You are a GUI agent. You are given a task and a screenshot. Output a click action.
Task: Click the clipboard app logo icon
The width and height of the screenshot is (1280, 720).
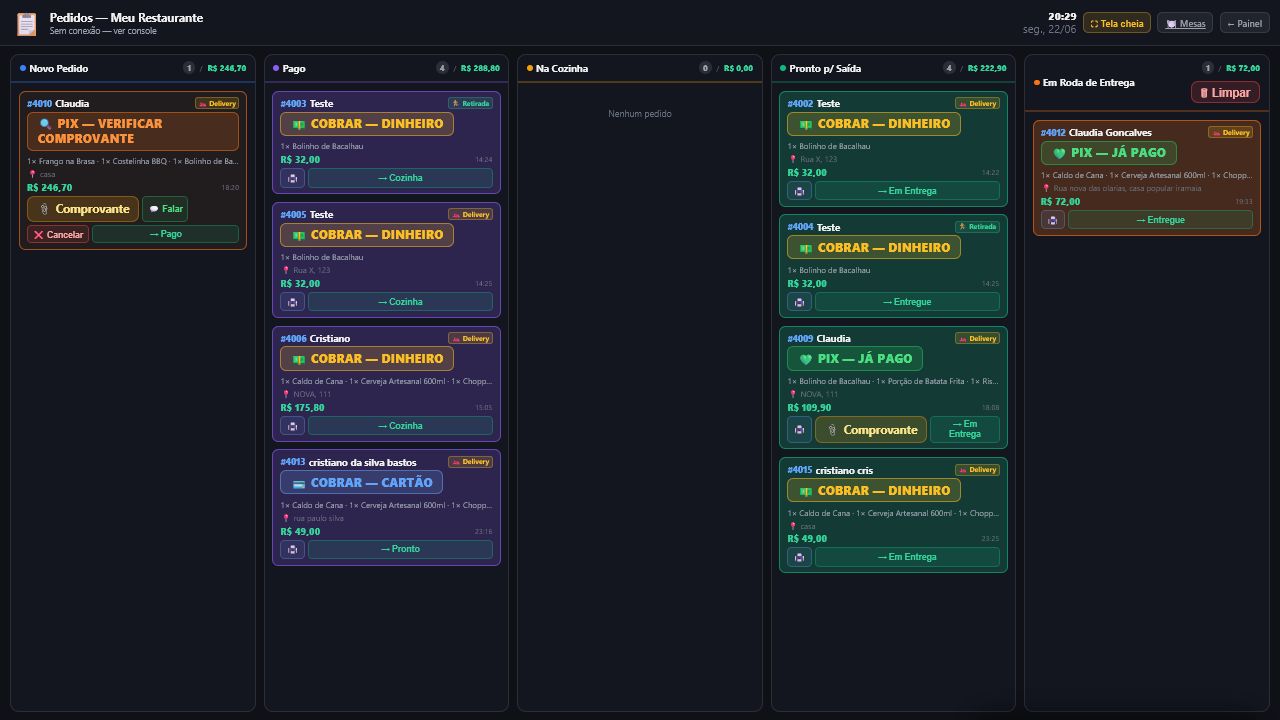click(x=27, y=23)
